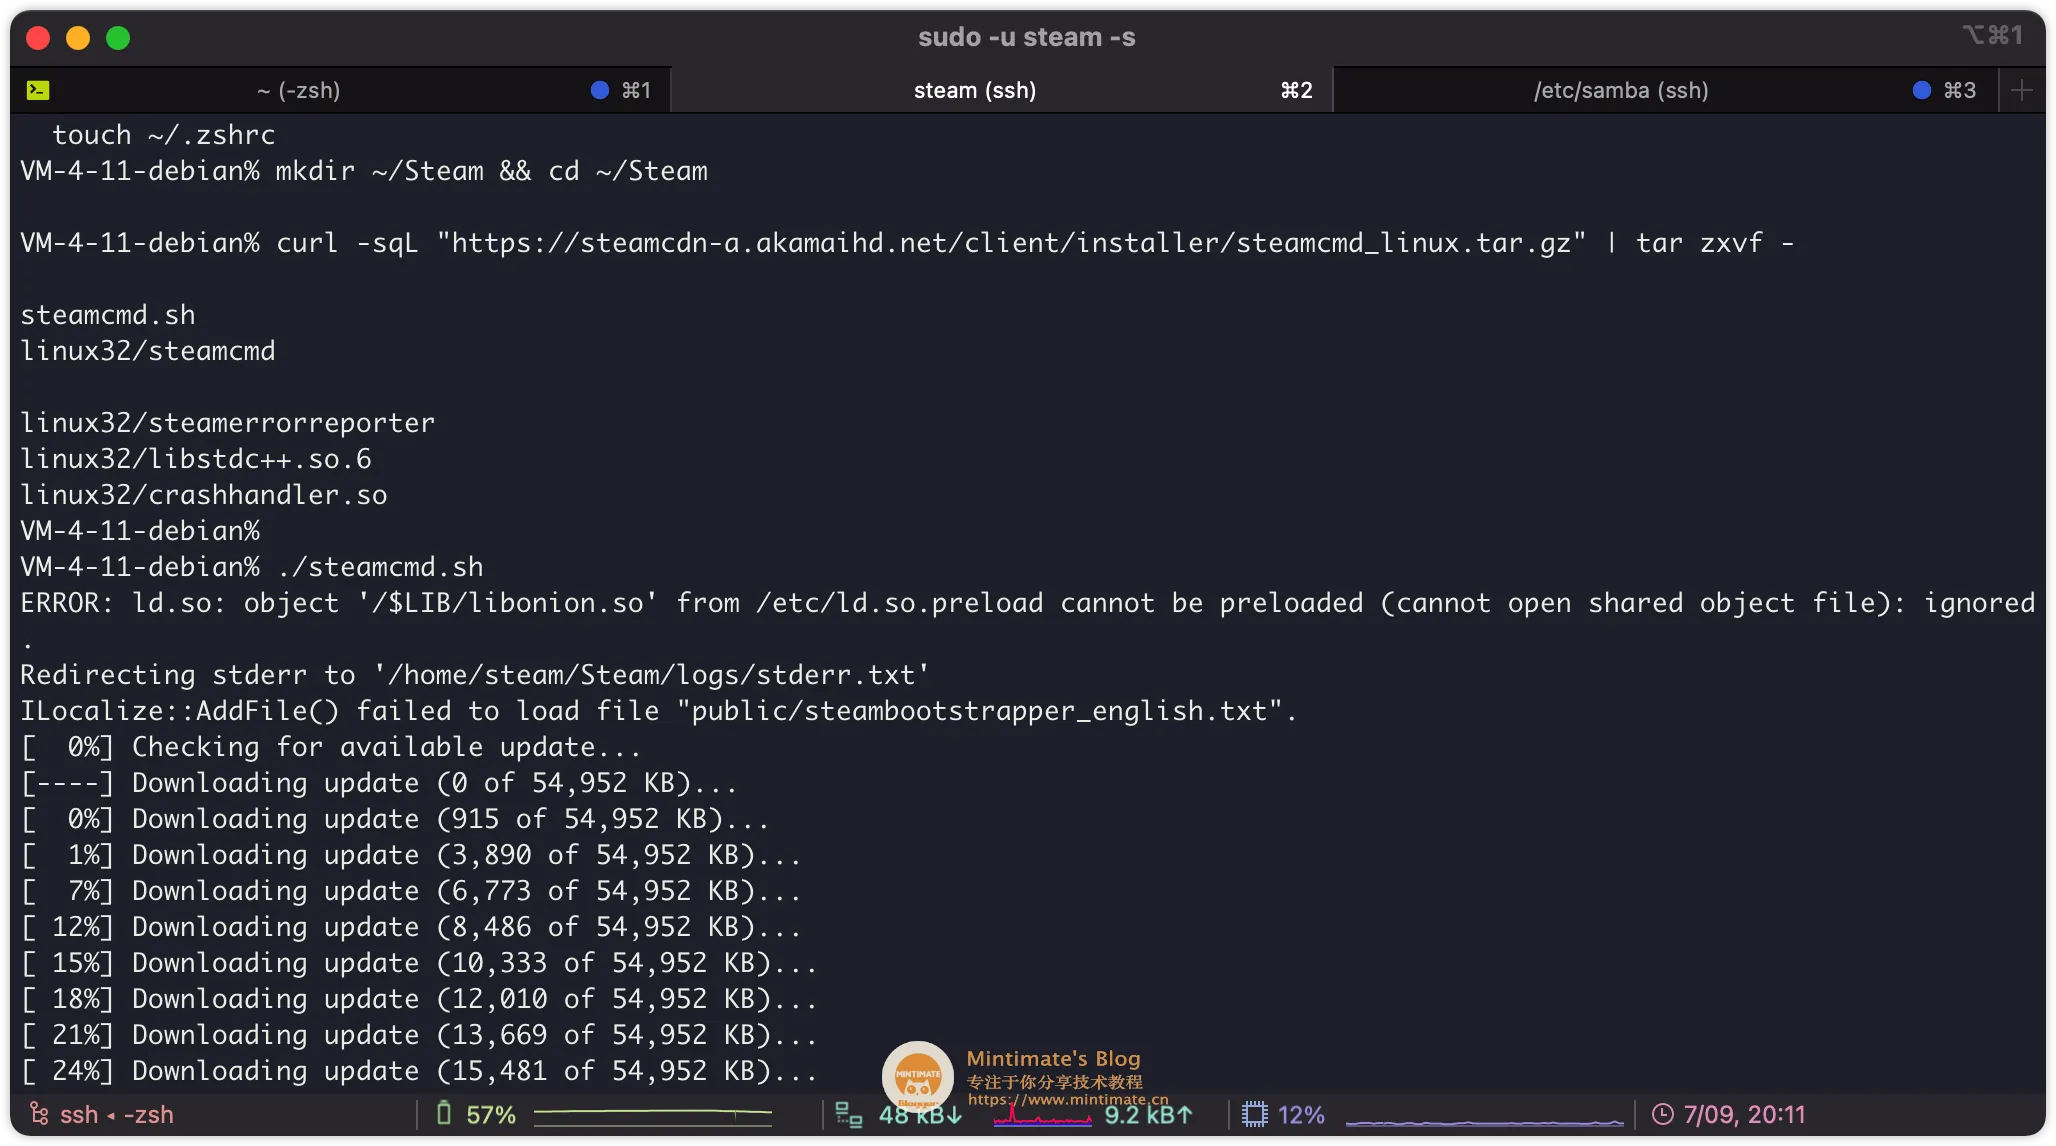Minimize the window with yellow button
This screenshot has height=1146, width=2056.
pos(78,38)
